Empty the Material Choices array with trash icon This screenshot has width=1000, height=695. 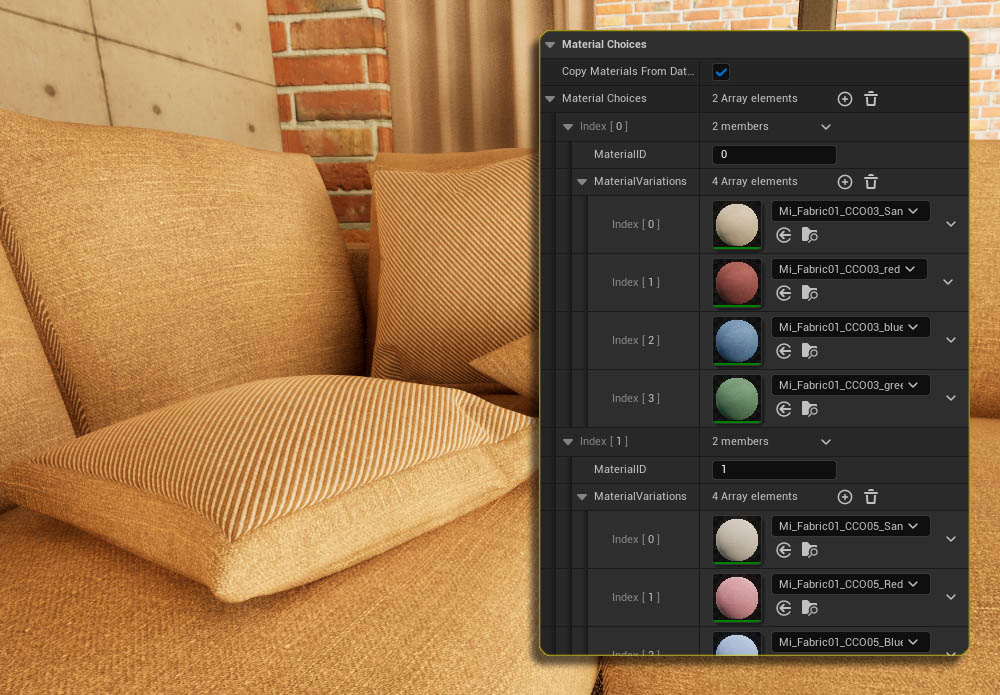pyautogui.click(x=871, y=99)
